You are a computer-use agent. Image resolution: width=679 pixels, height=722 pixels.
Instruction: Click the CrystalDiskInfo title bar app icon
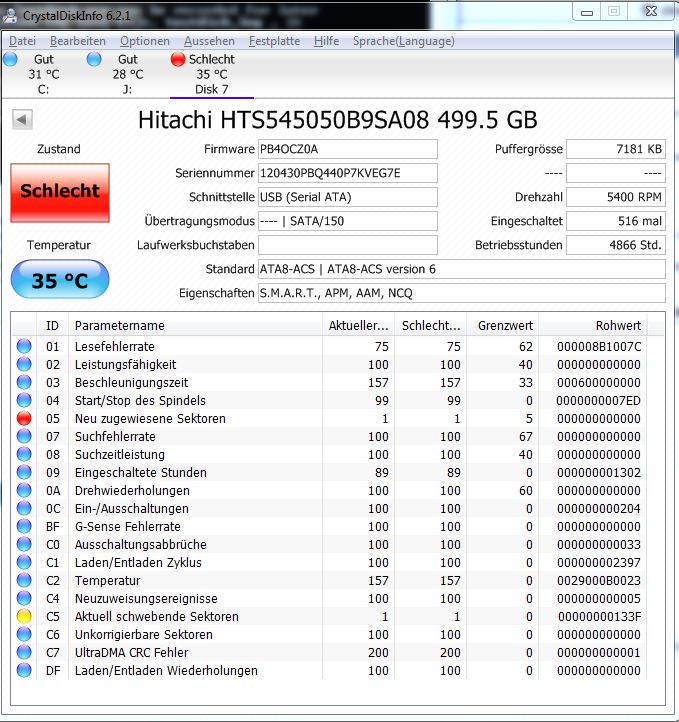pos(10,15)
